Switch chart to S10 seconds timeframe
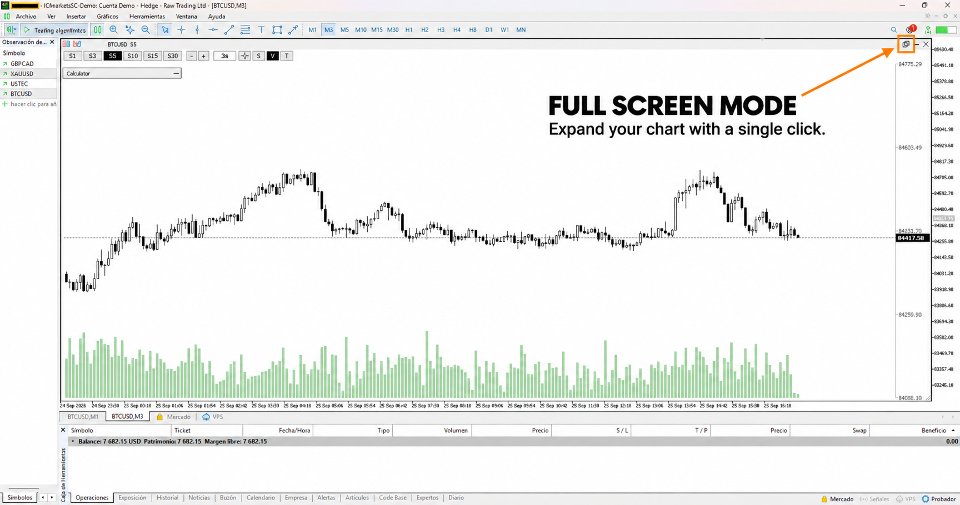This screenshot has width=960, height=505. (132, 56)
